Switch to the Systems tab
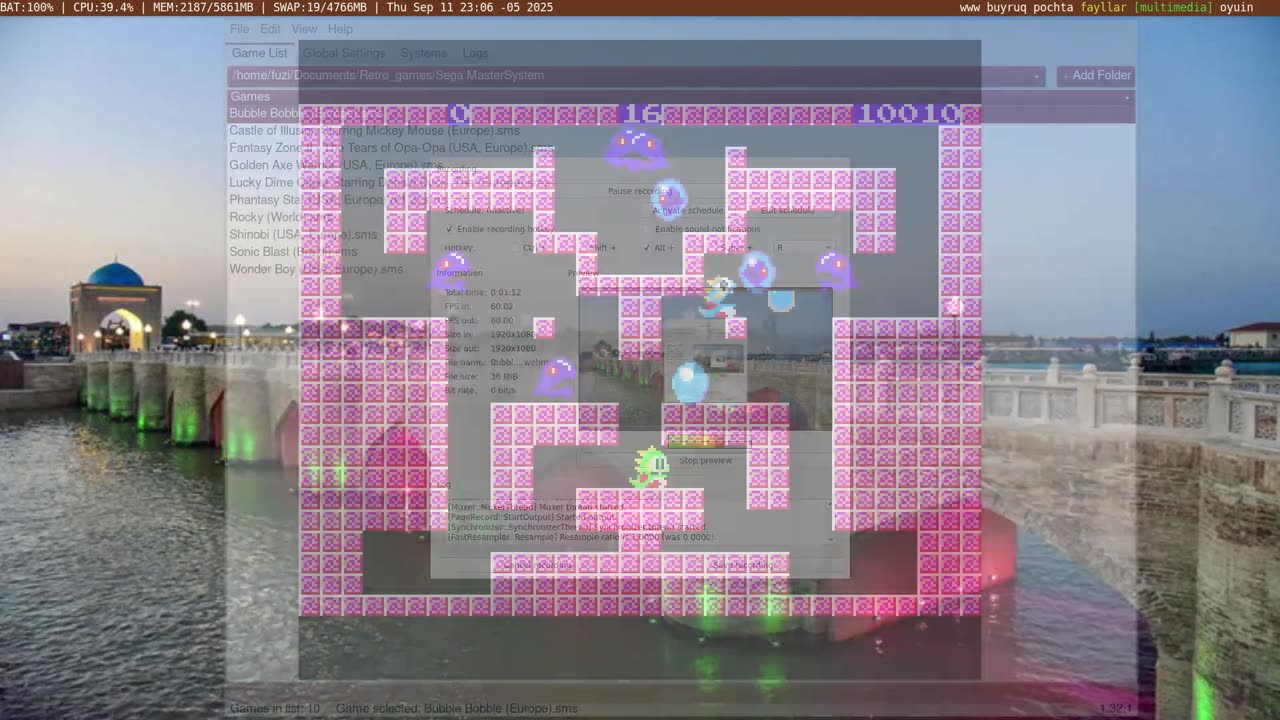1280x720 pixels. (x=423, y=53)
